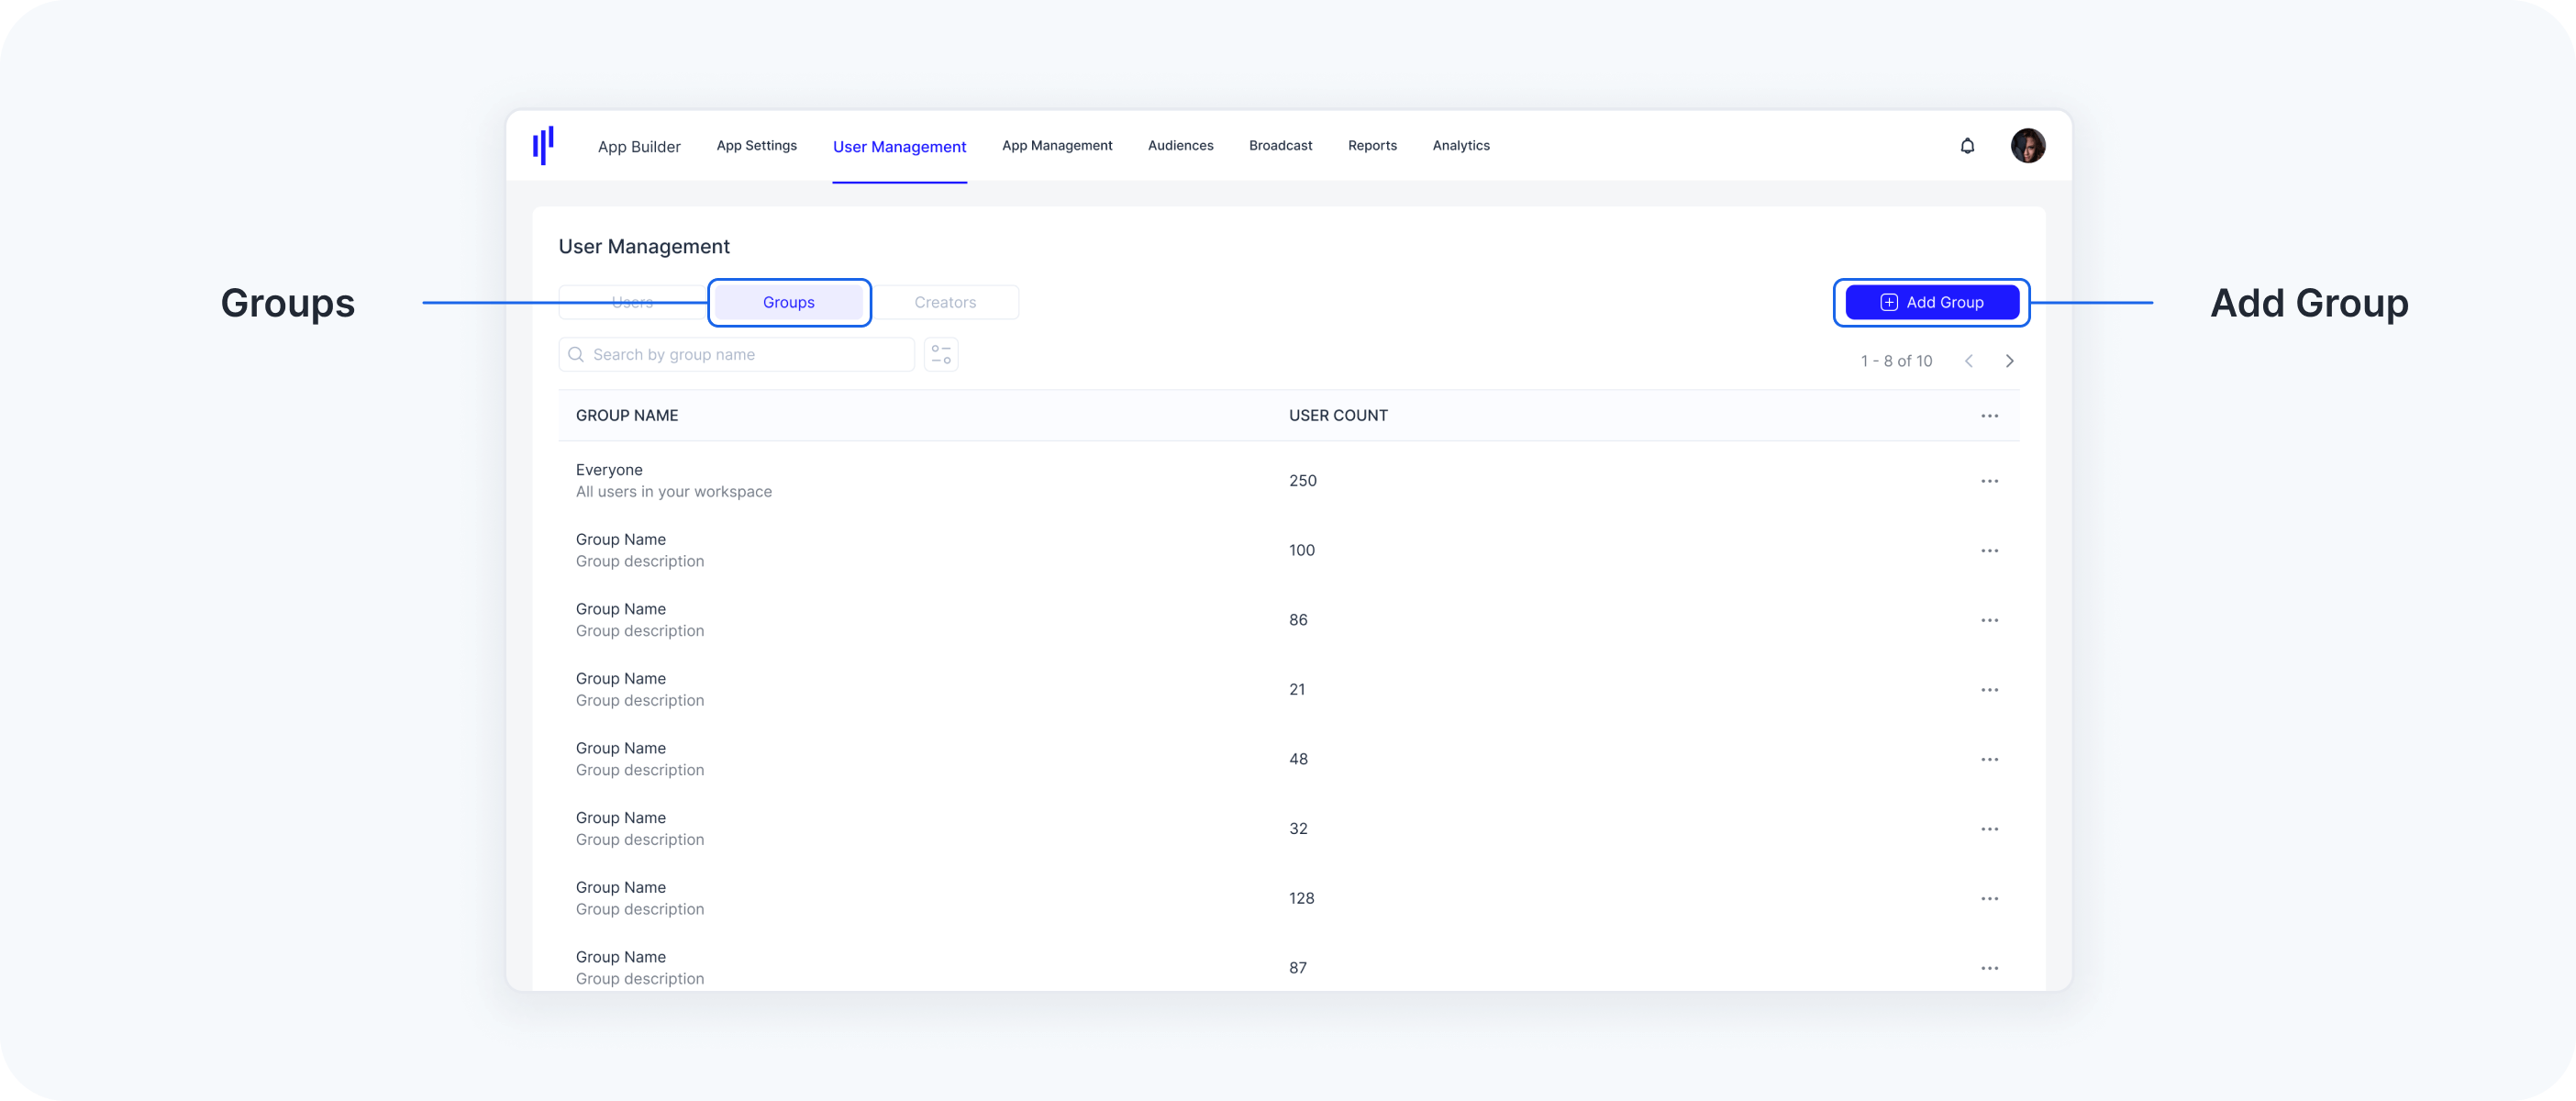2576x1101 pixels.
Task: Open the Broadcast section
Action: tap(1280, 146)
